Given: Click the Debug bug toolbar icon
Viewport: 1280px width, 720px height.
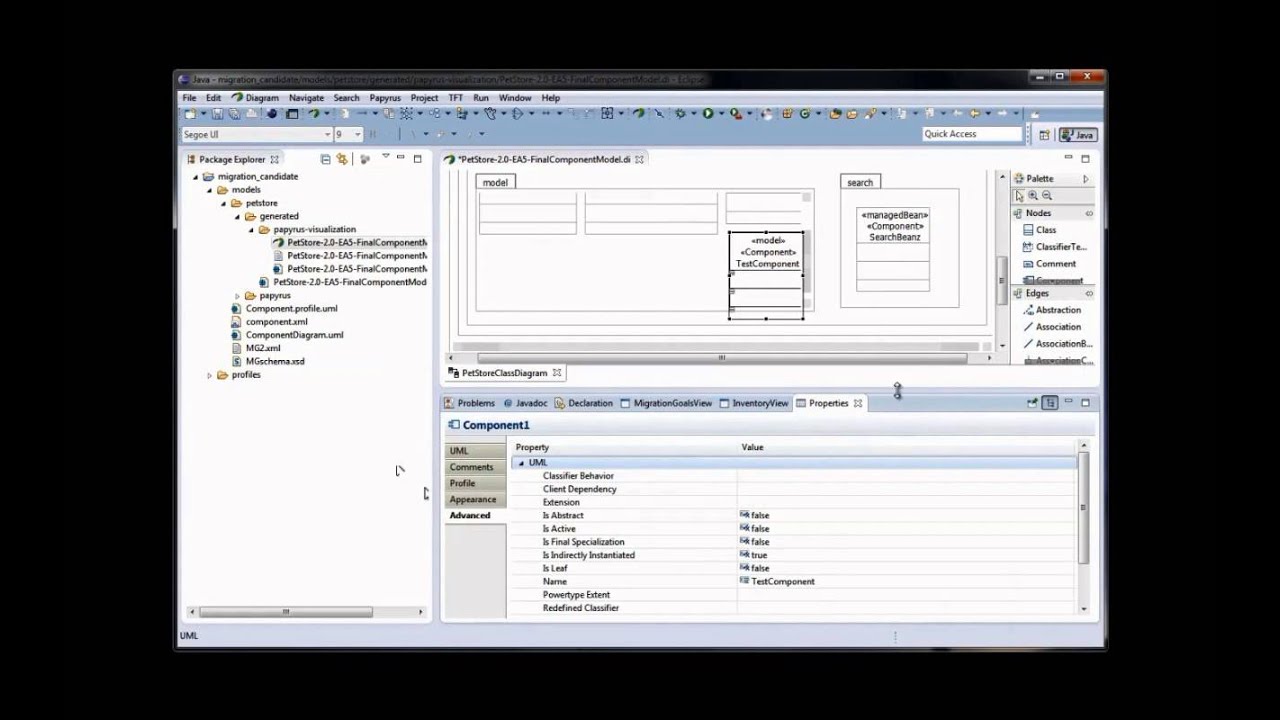Looking at the screenshot, I should click(681, 114).
